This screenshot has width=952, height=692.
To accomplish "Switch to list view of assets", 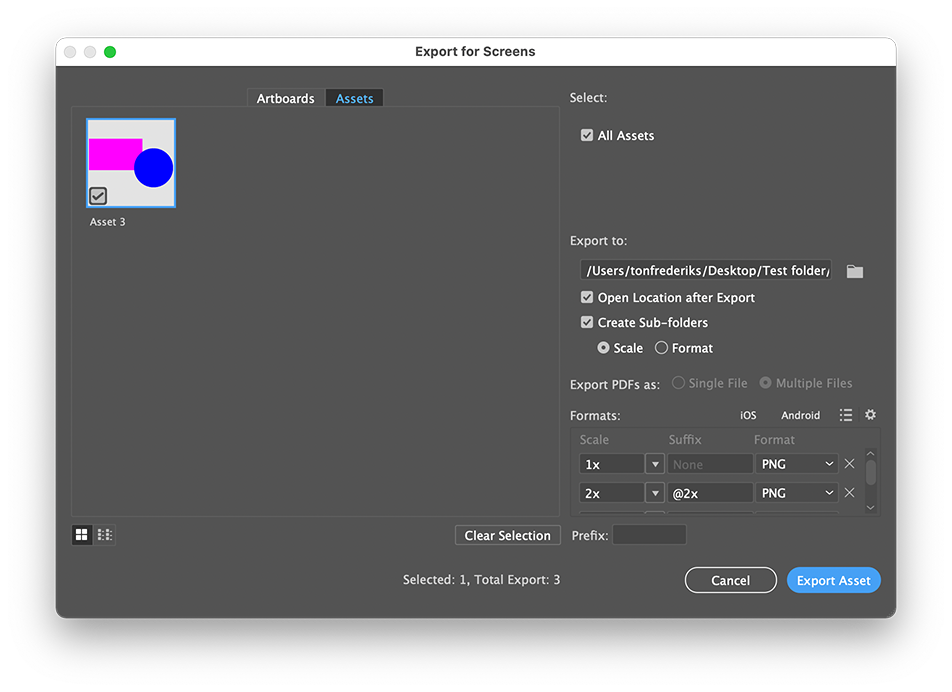I will coord(105,534).
